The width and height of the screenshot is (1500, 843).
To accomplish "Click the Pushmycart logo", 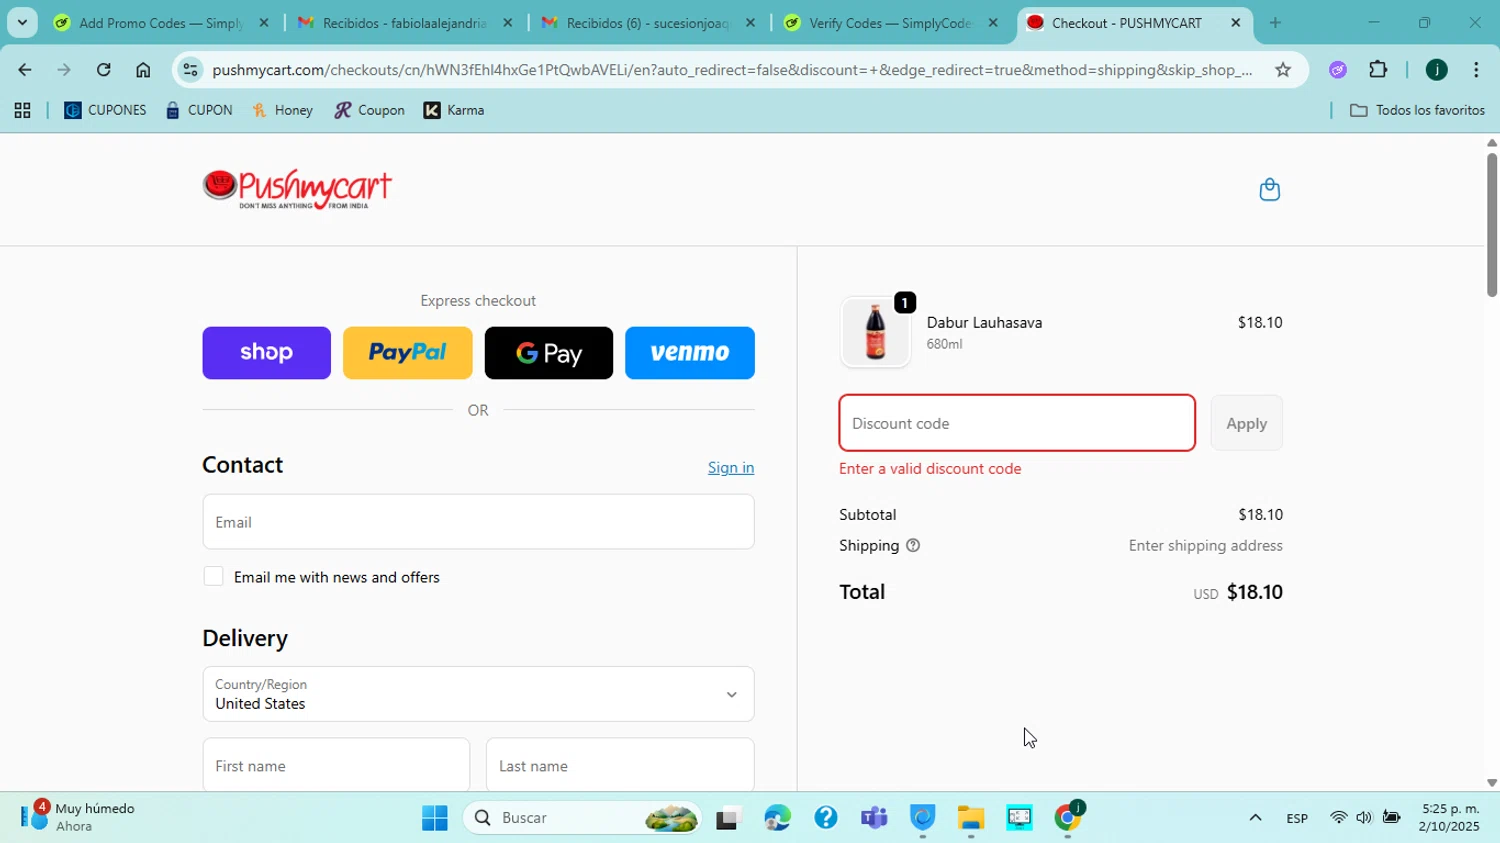I will click(x=297, y=189).
